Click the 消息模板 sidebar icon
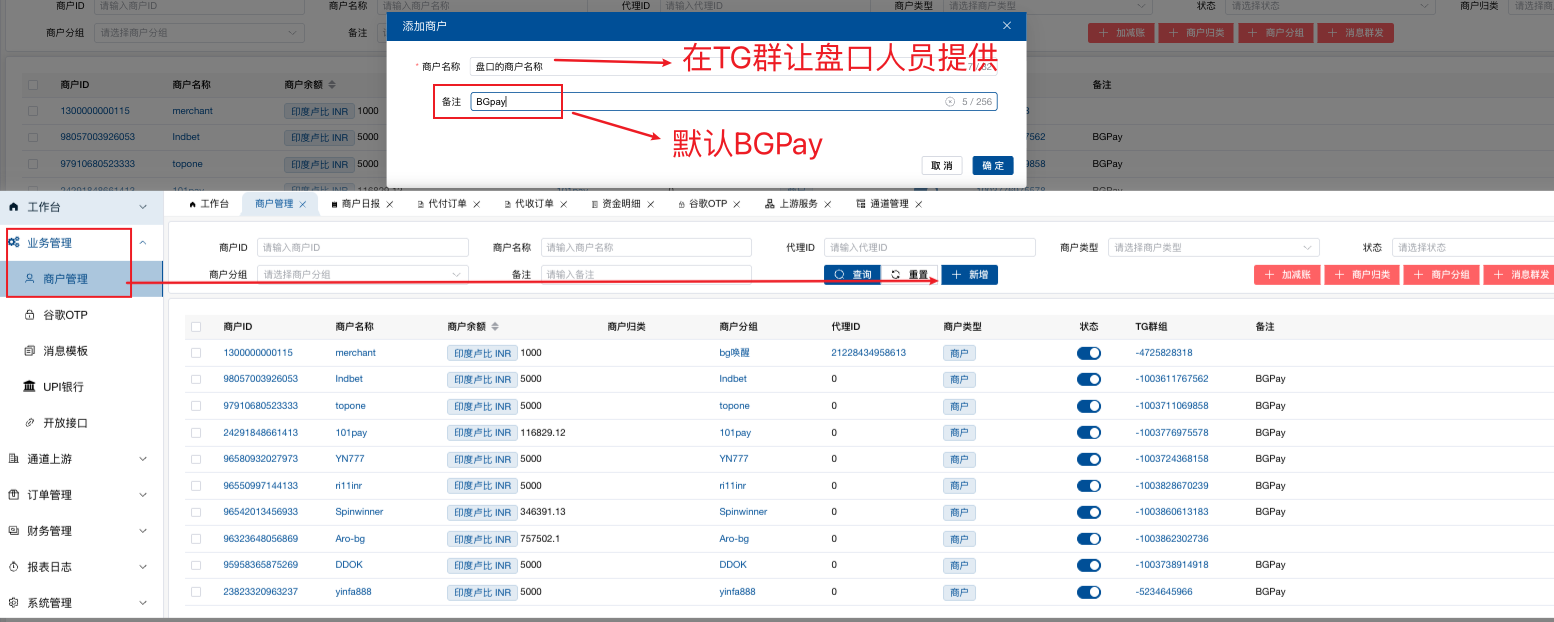This screenshot has height=622, width=1554. tap(29, 351)
